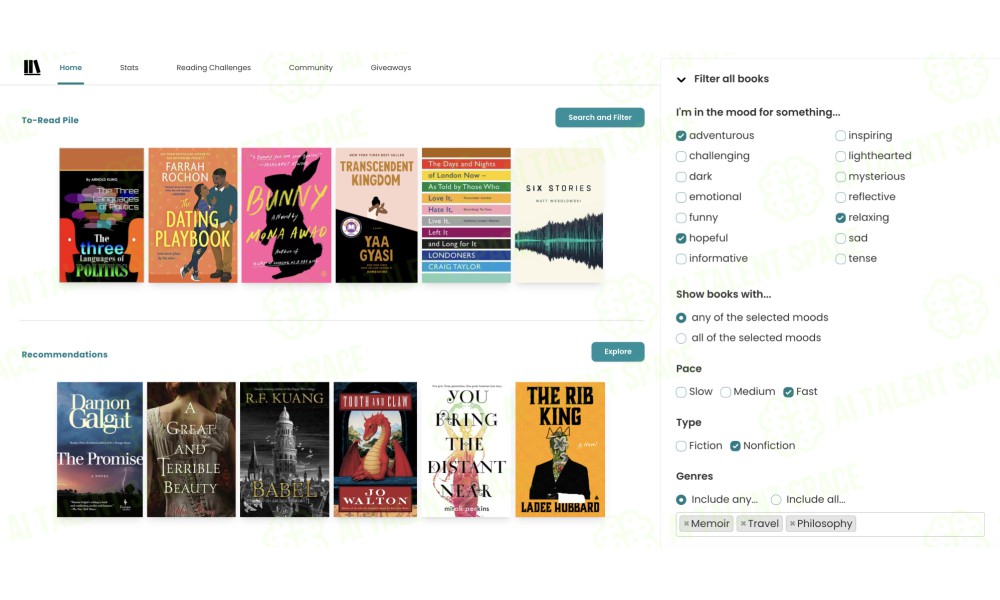Open the Community tab

tap(311, 68)
